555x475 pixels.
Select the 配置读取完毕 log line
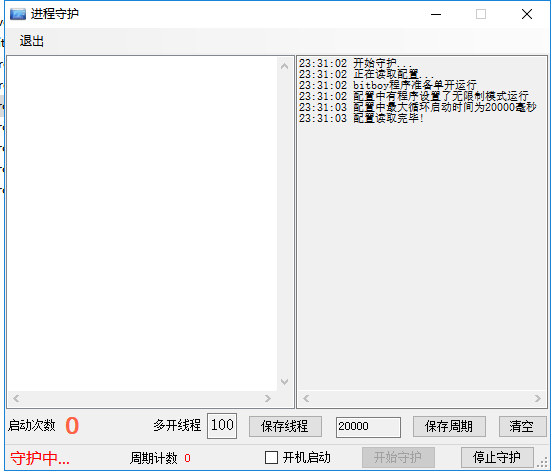point(361,118)
